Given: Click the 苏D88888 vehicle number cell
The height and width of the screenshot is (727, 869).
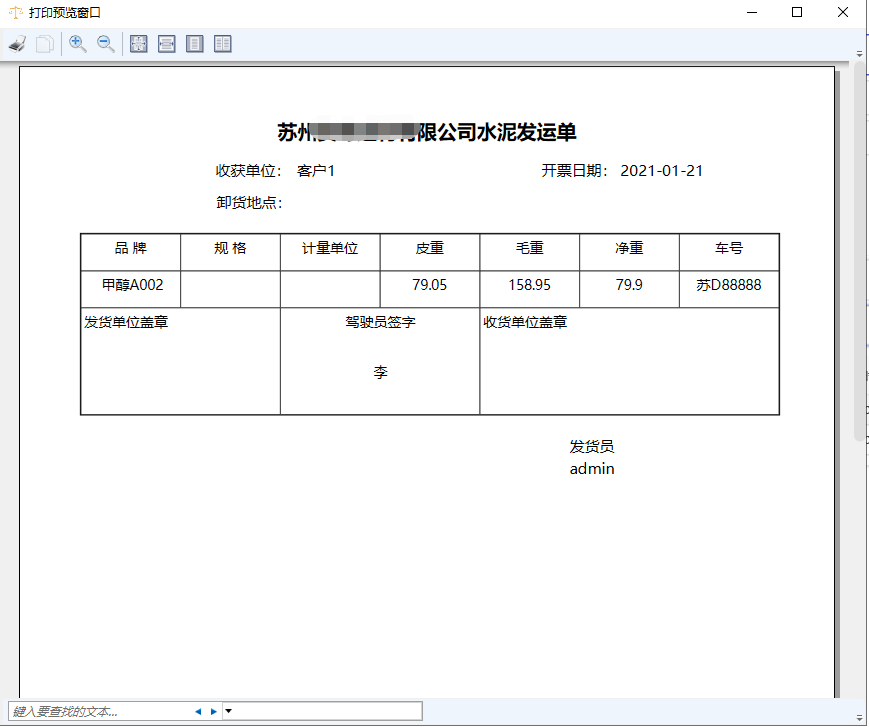Looking at the screenshot, I should pyautogui.click(x=728, y=285).
